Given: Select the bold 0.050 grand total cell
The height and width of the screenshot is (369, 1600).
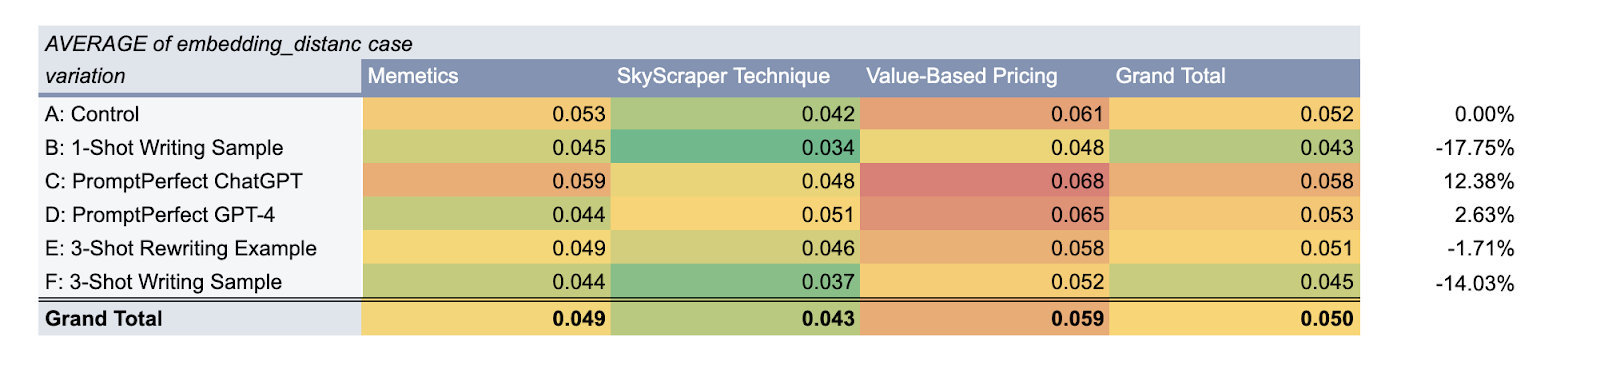Looking at the screenshot, I should coord(1234,319).
